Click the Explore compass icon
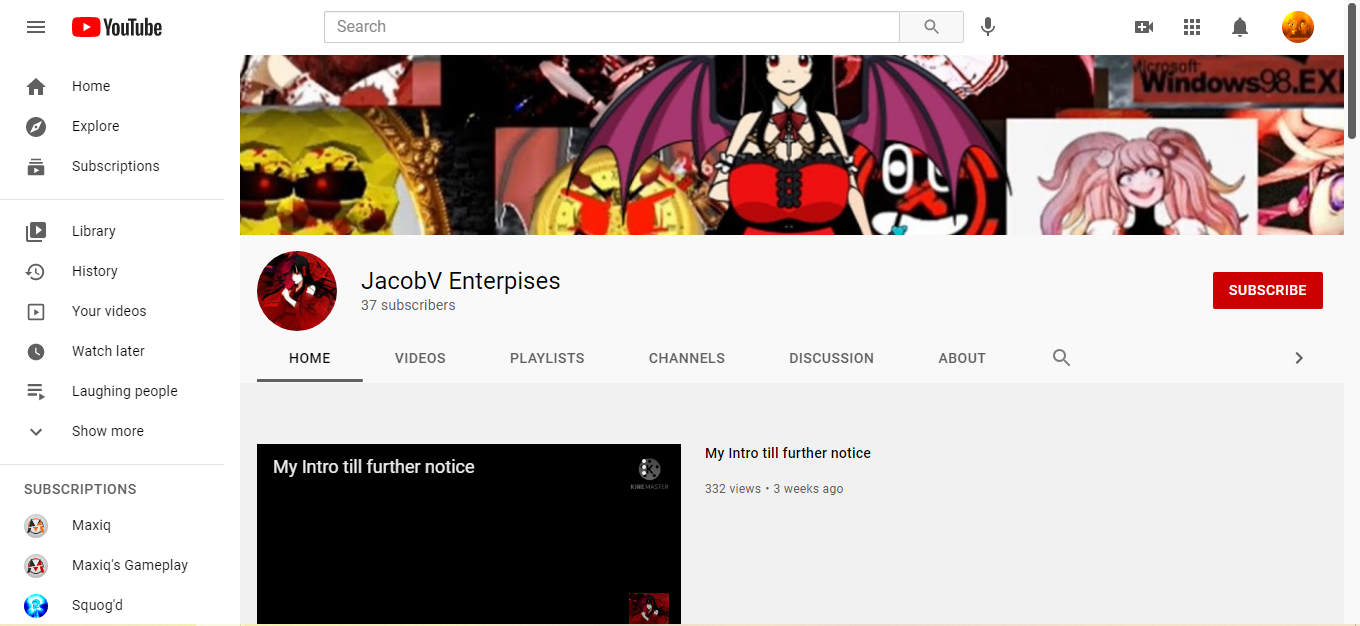1360x626 pixels. pos(36,127)
